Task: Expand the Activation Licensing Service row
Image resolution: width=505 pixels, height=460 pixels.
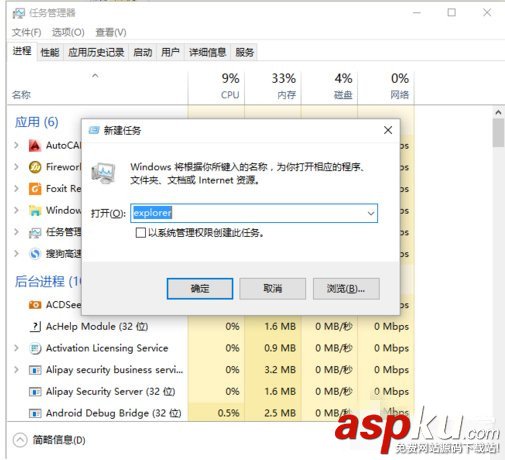Action: pyautogui.click(x=16, y=348)
